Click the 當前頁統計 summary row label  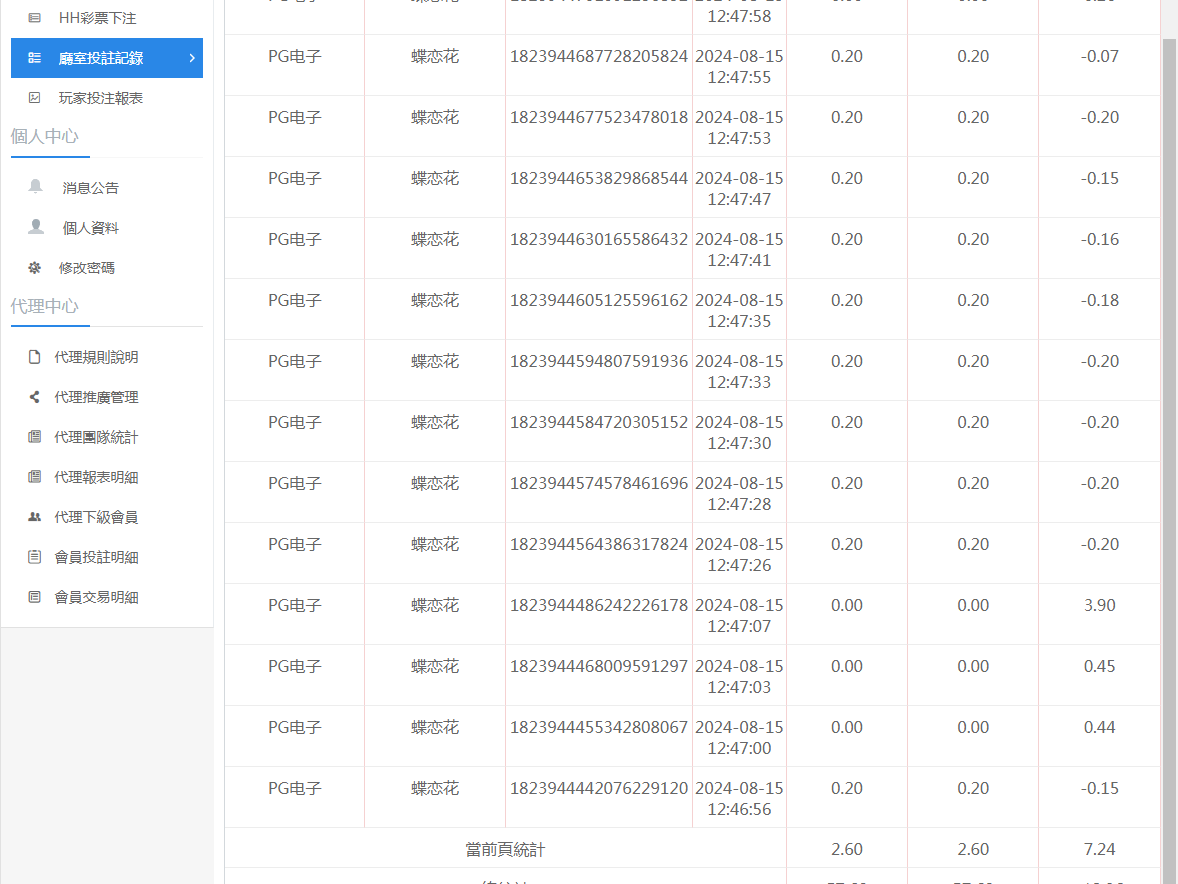(x=505, y=850)
